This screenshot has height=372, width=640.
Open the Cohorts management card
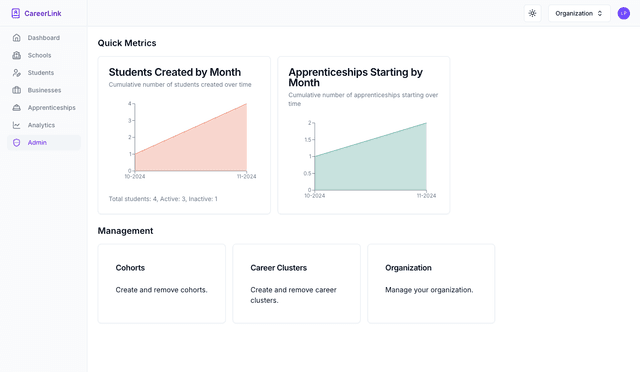coord(162,284)
